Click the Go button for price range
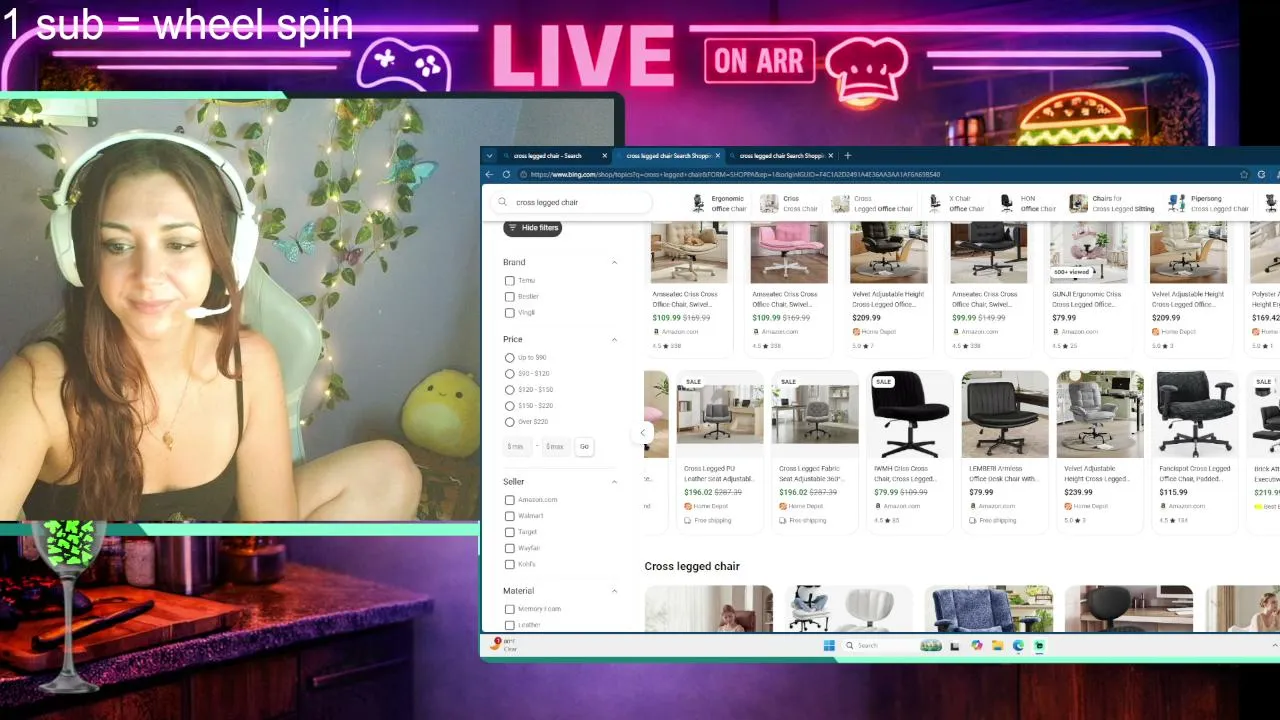The height and width of the screenshot is (720, 1280). click(x=584, y=447)
